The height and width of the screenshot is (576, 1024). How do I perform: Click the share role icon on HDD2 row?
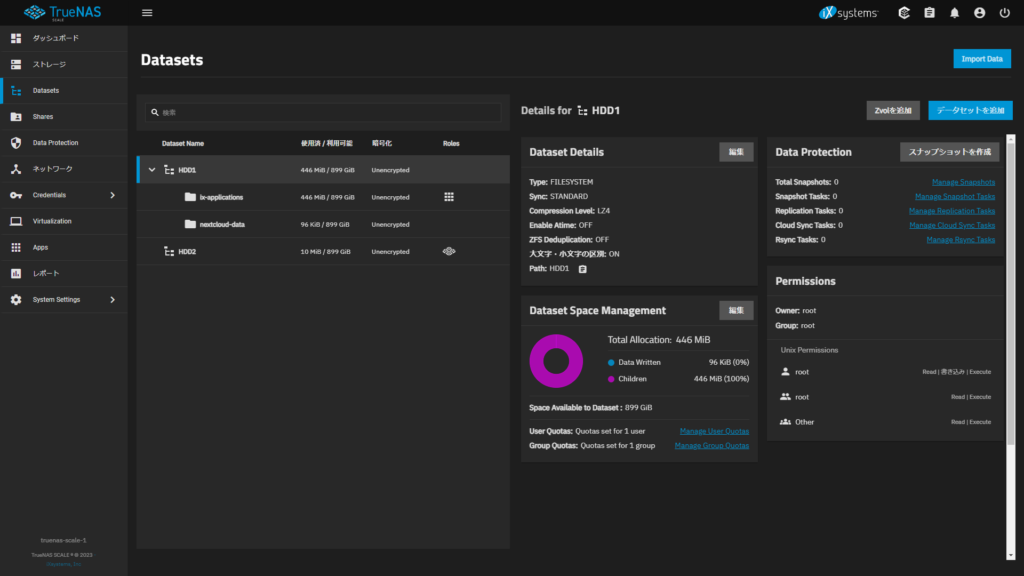tap(449, 251)
